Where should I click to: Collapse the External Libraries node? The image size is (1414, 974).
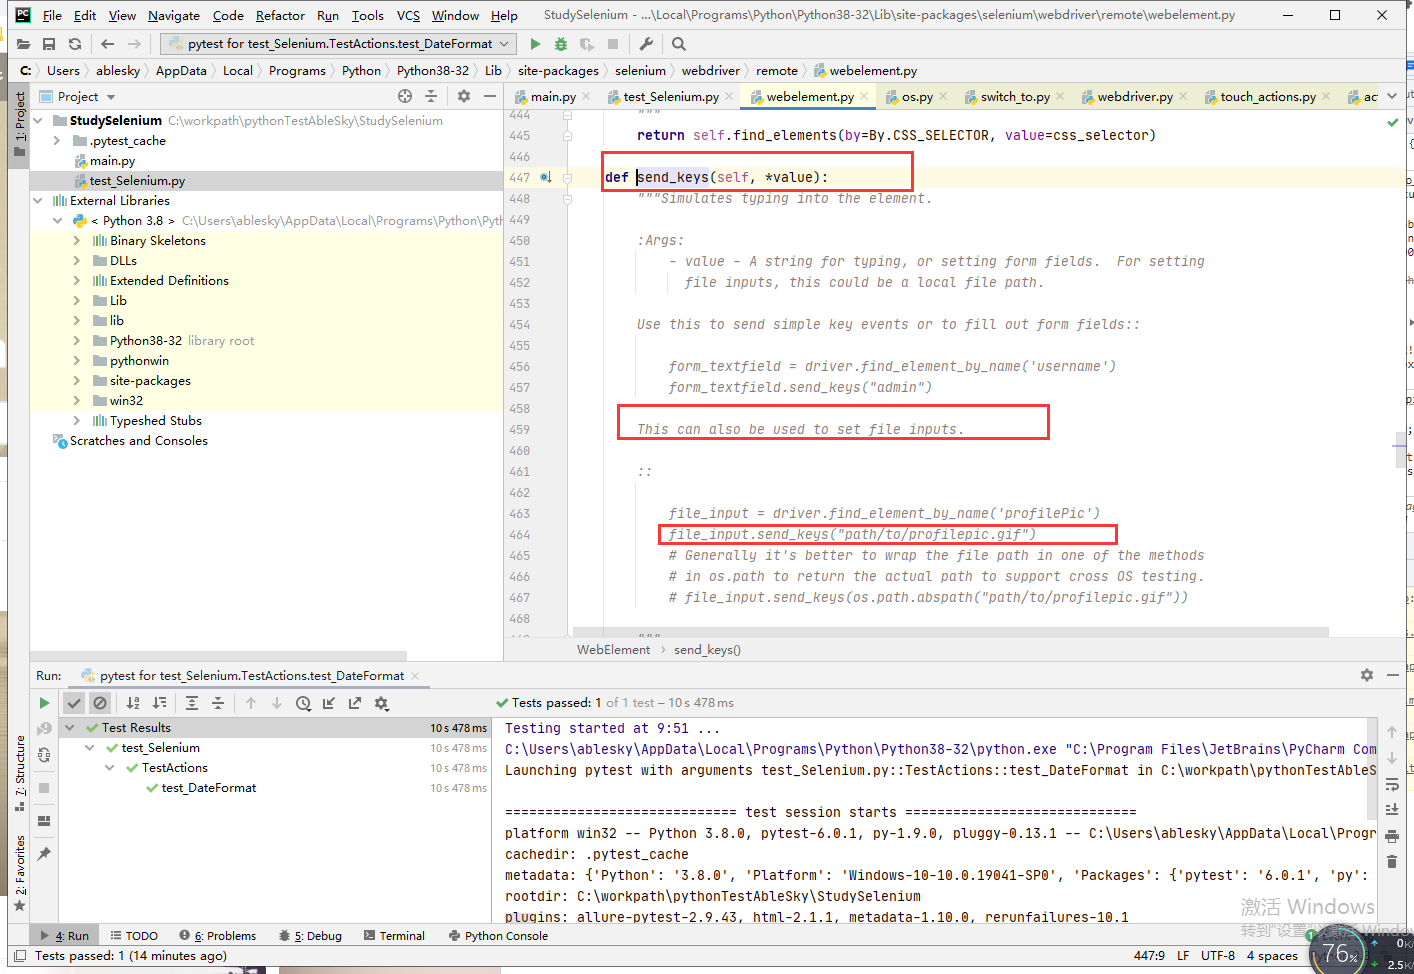coord(38,200)
